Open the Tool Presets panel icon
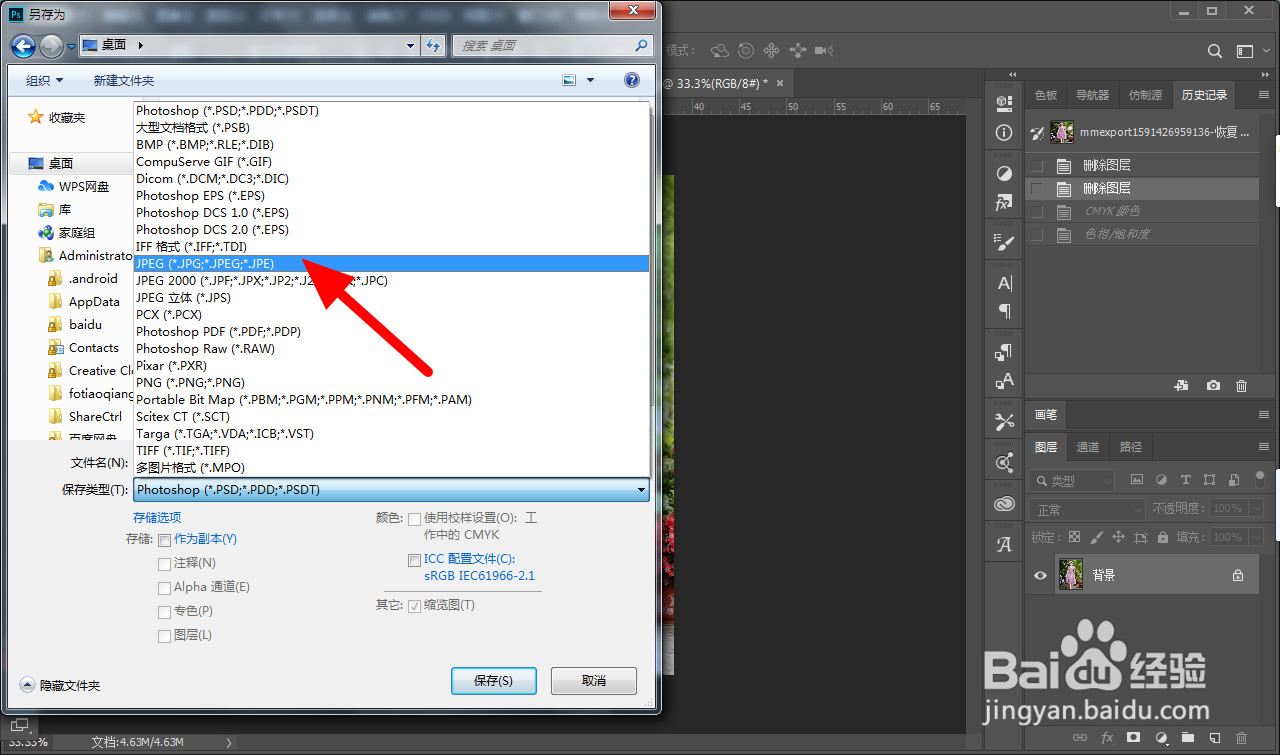The image size is (1280, 755). click(1005, 422)
